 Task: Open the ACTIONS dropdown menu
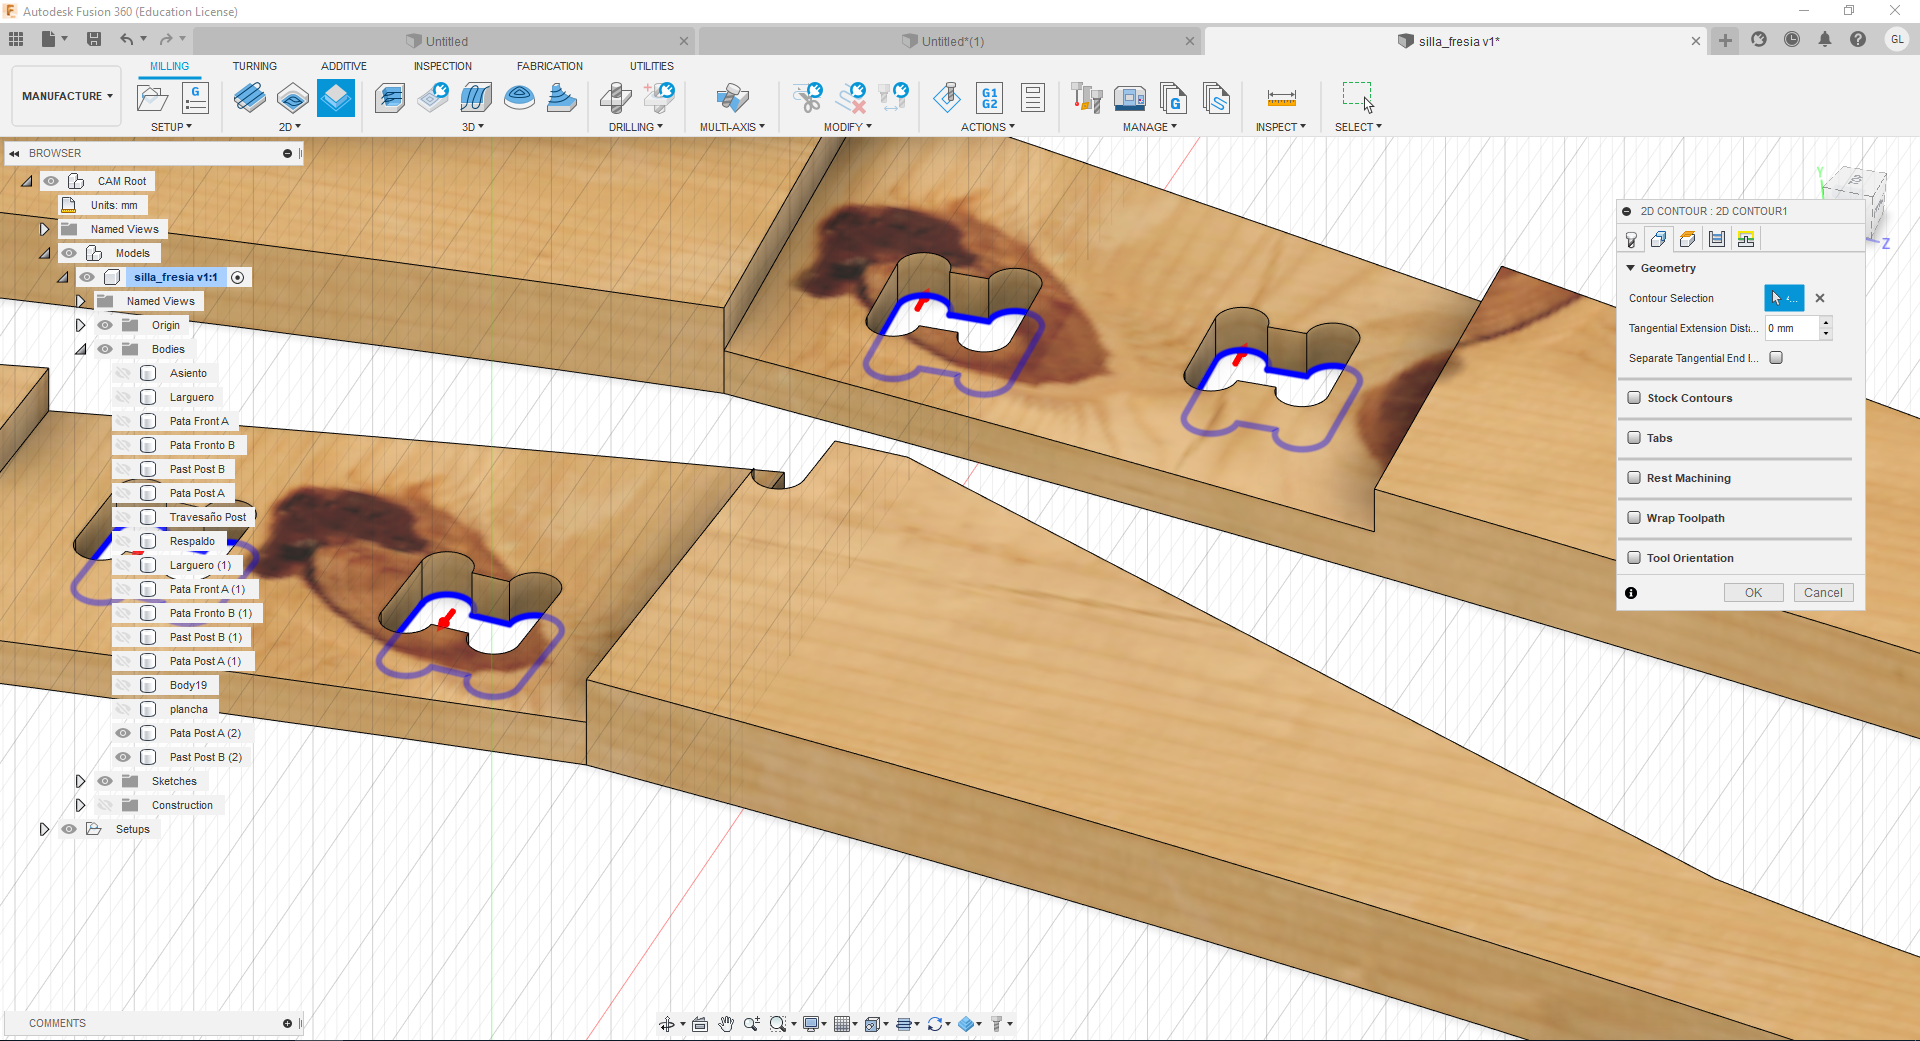[x=987, y=127]
